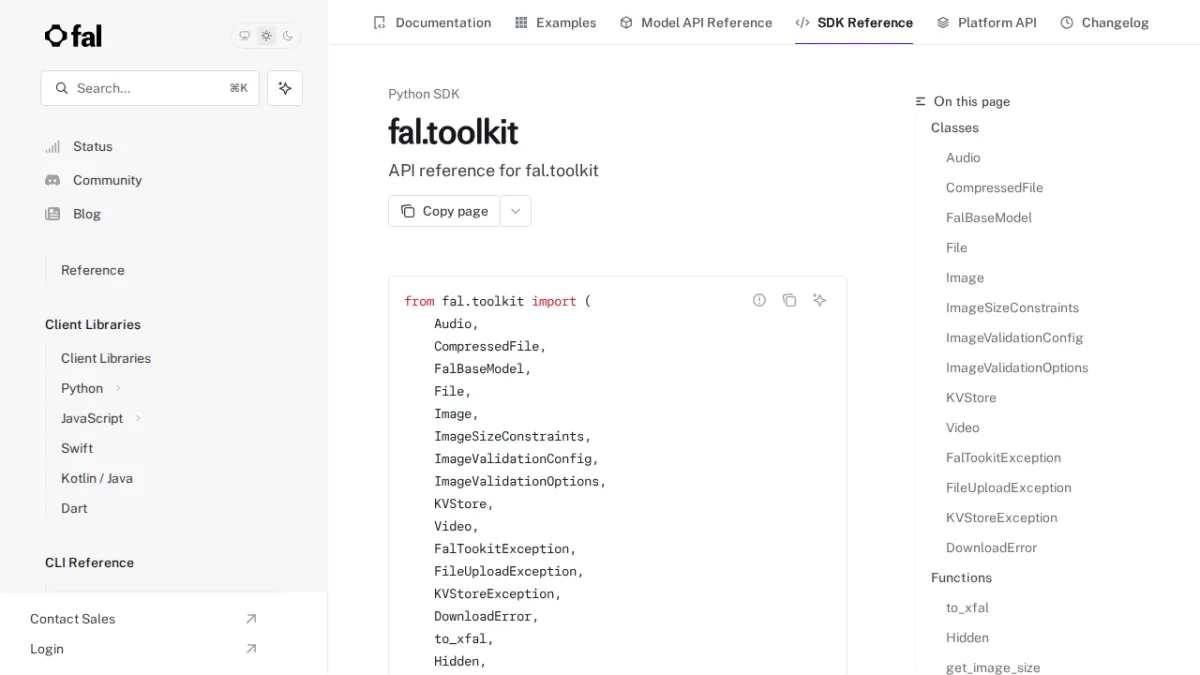Open the Dart client library page
Screen dimensions: 1200x675
pyautogui.click(x=74, y=508)
